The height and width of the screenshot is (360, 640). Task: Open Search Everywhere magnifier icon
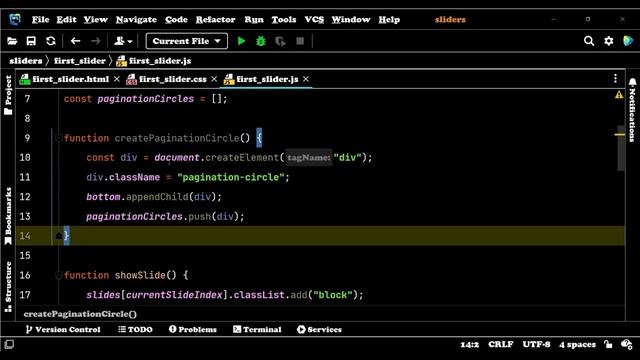(x=589, y=41)
